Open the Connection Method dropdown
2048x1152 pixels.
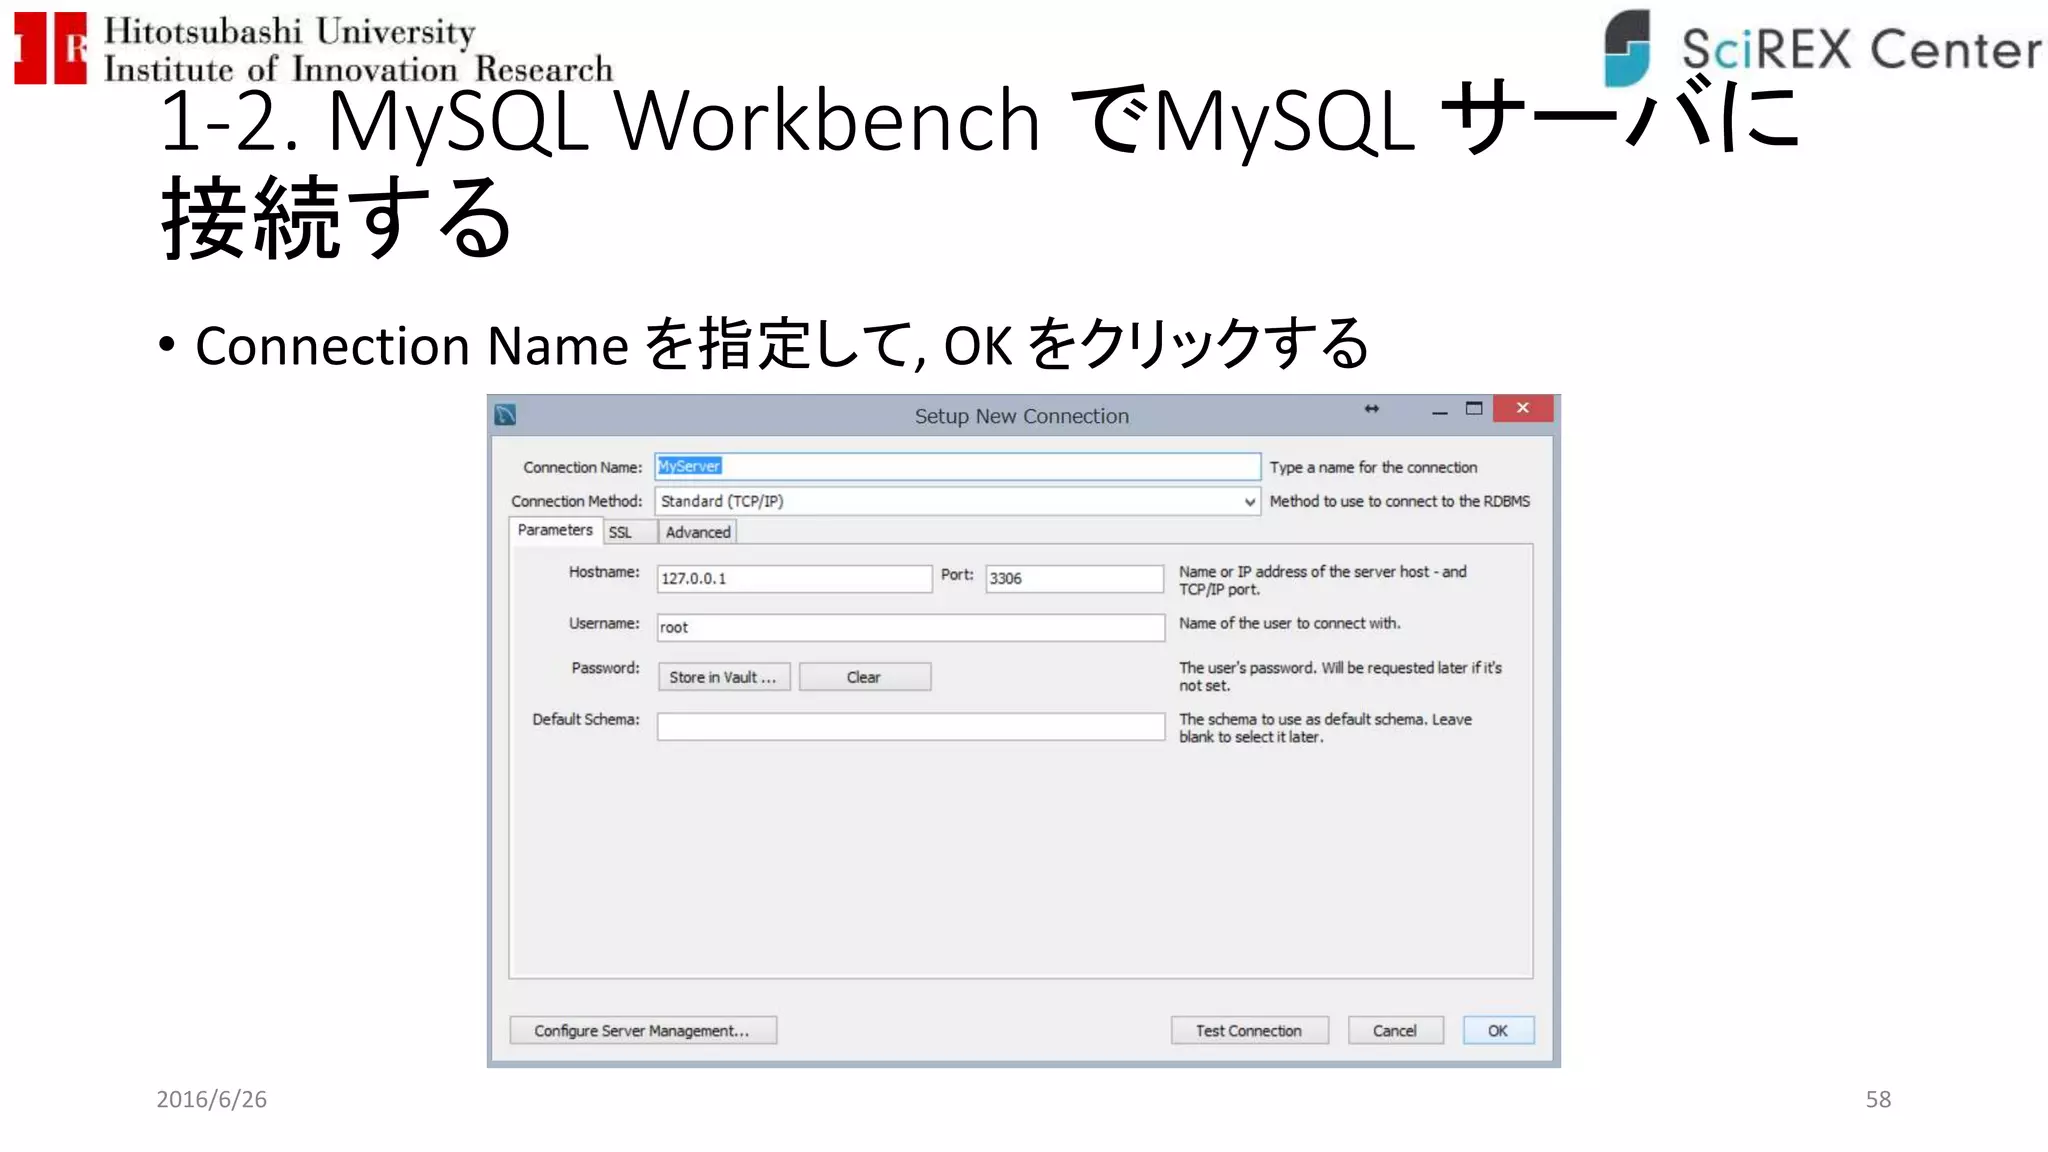point(957,501)
